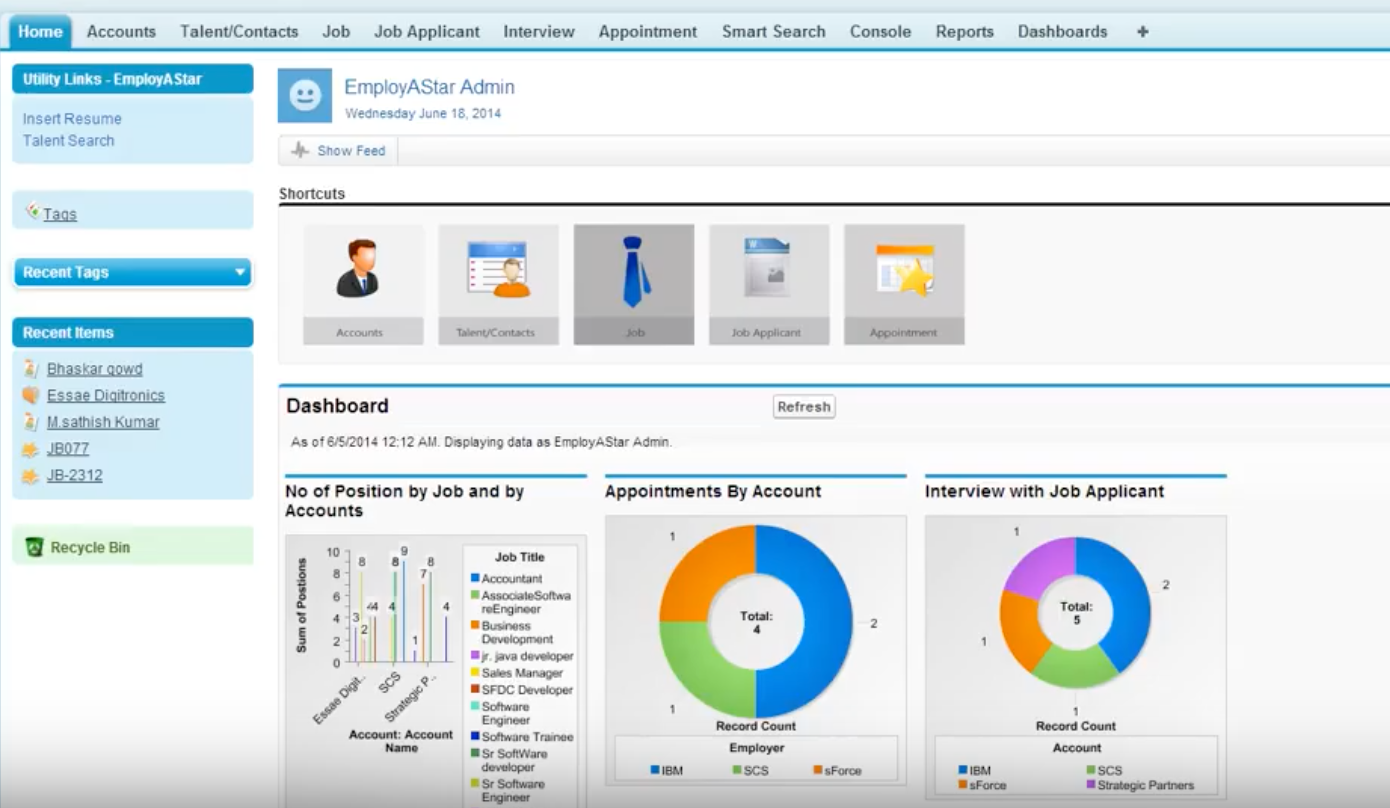Viewport: 1390px width, 808px height.
Task: Open the Reports tab
Action: pos(963,31)
